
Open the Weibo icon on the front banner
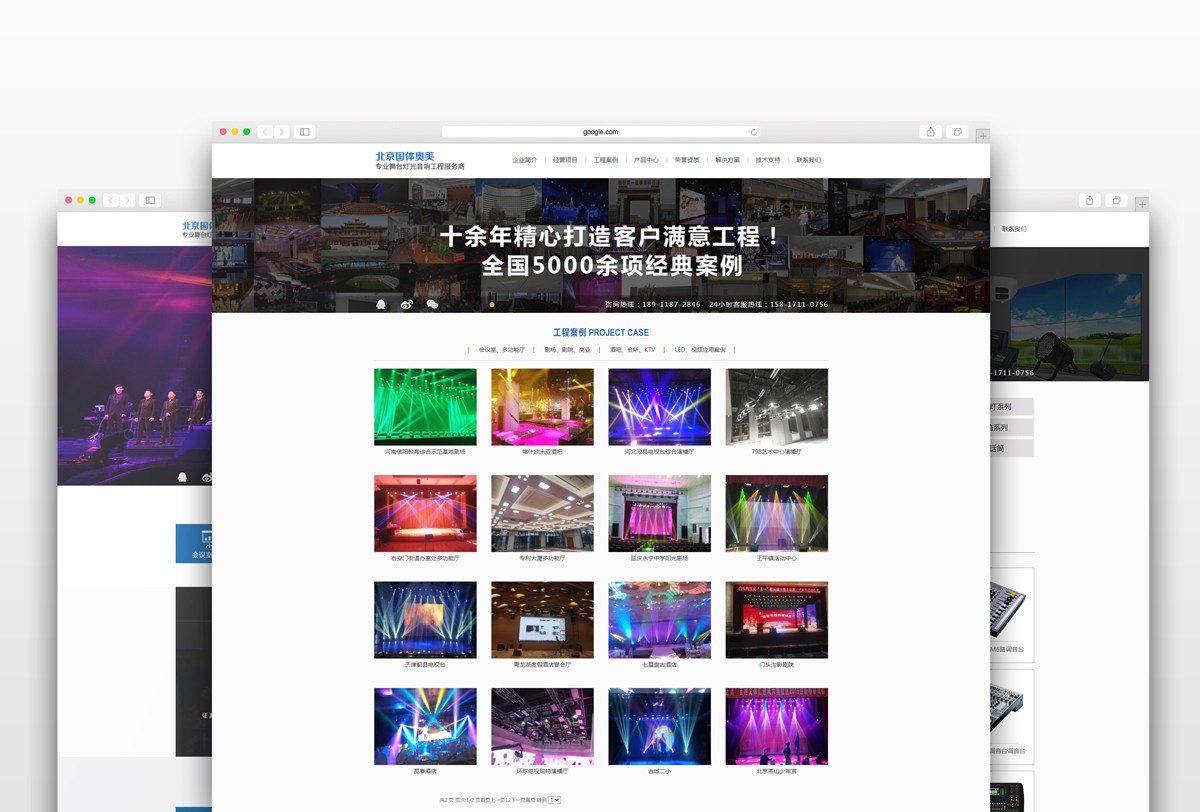[406, 304]
